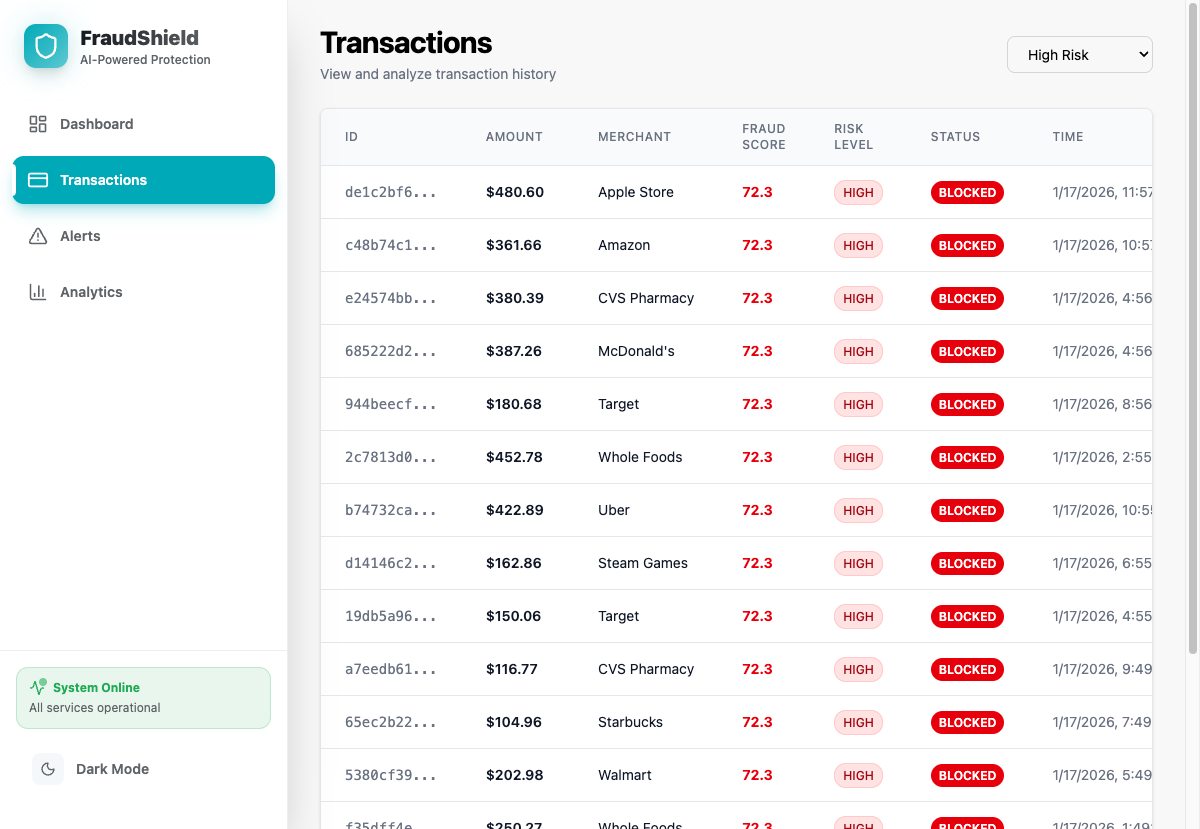Select transaction ID 685222d2...

click(x=391, y=351)
